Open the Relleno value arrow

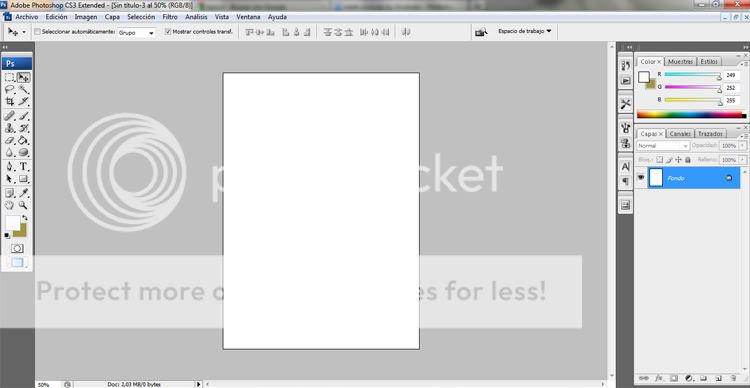tap(743, 159)
